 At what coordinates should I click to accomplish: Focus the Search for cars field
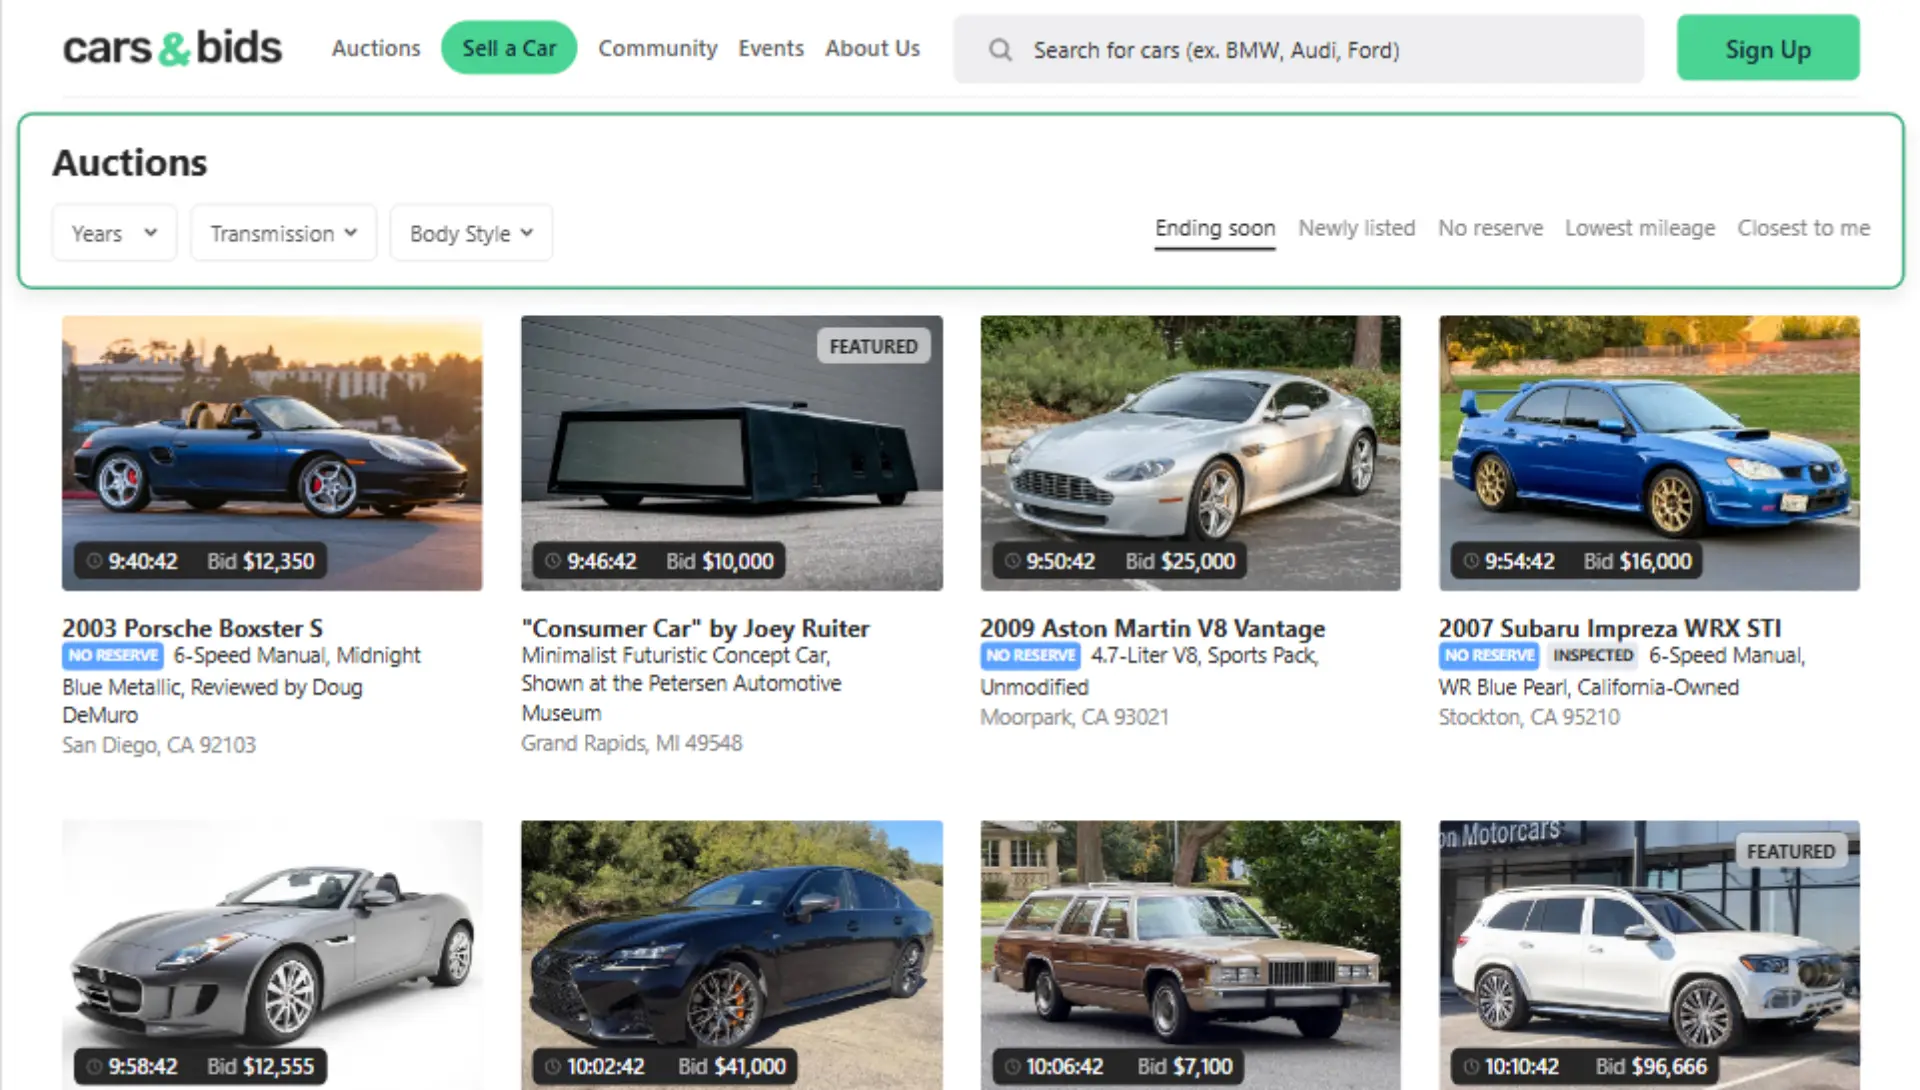pos(1298,49)
